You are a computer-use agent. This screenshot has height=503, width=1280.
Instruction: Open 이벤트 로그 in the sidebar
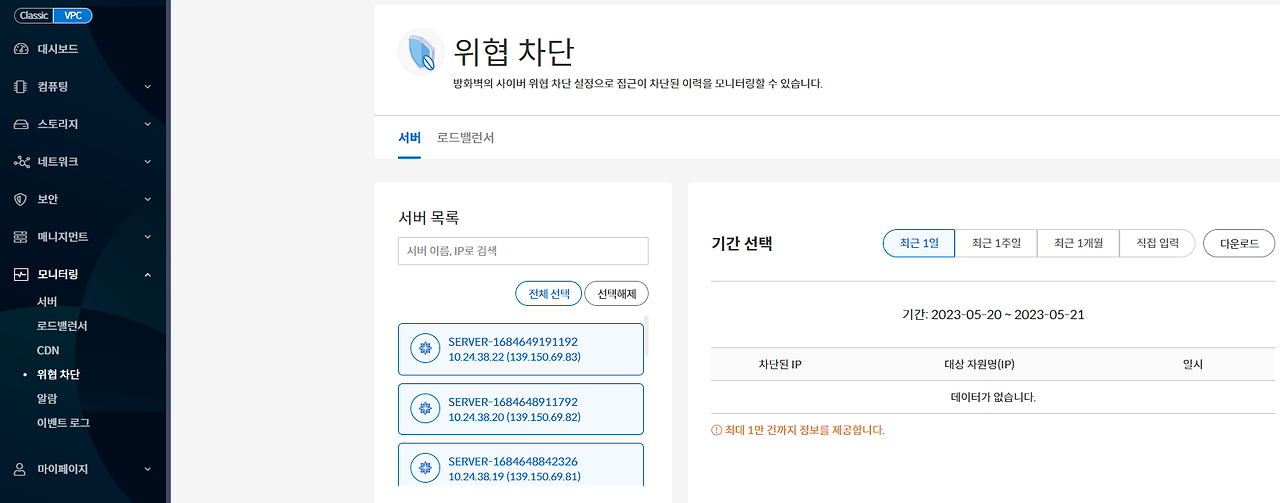[63, 423]
